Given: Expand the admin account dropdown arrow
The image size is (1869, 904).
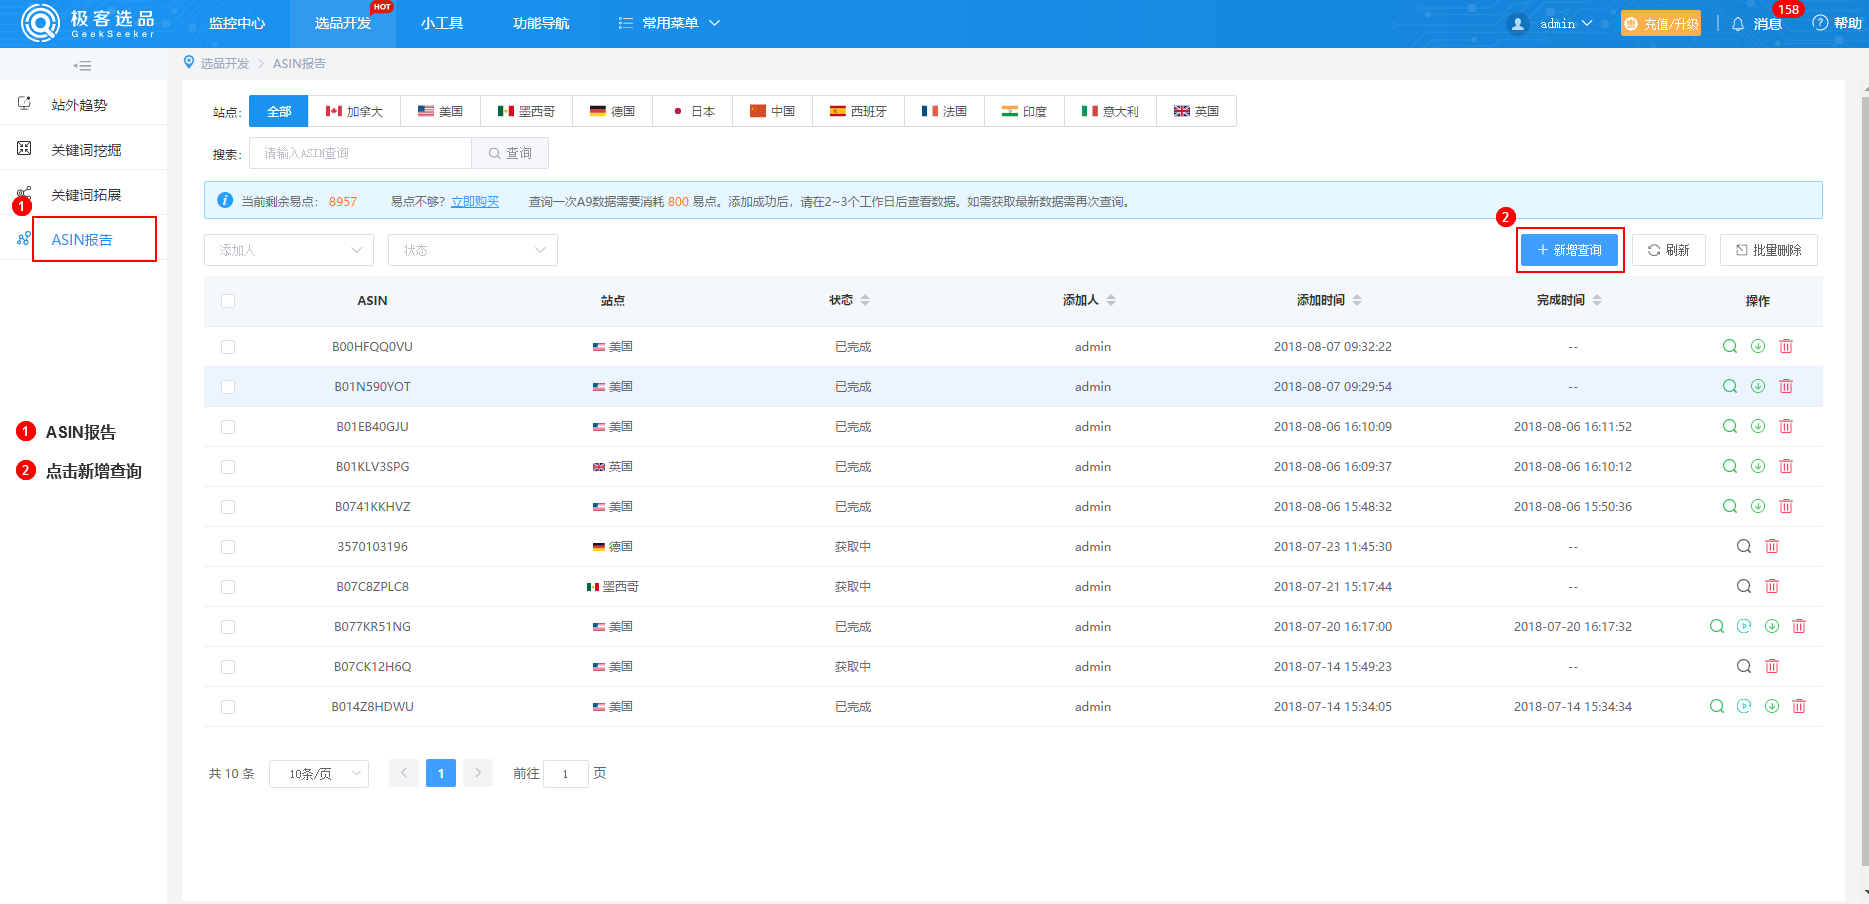Looking at the screenshot, I should [x=1587, y=23].
